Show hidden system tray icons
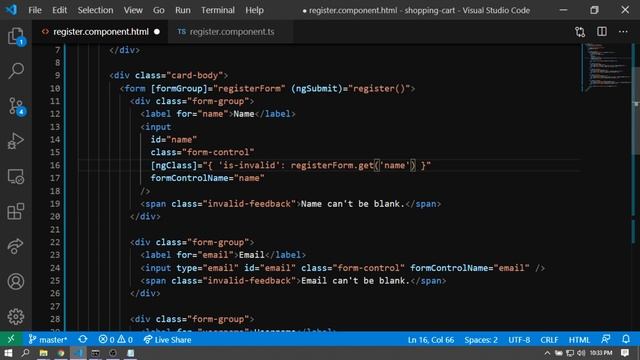640x360 pixels. [547, 353]
